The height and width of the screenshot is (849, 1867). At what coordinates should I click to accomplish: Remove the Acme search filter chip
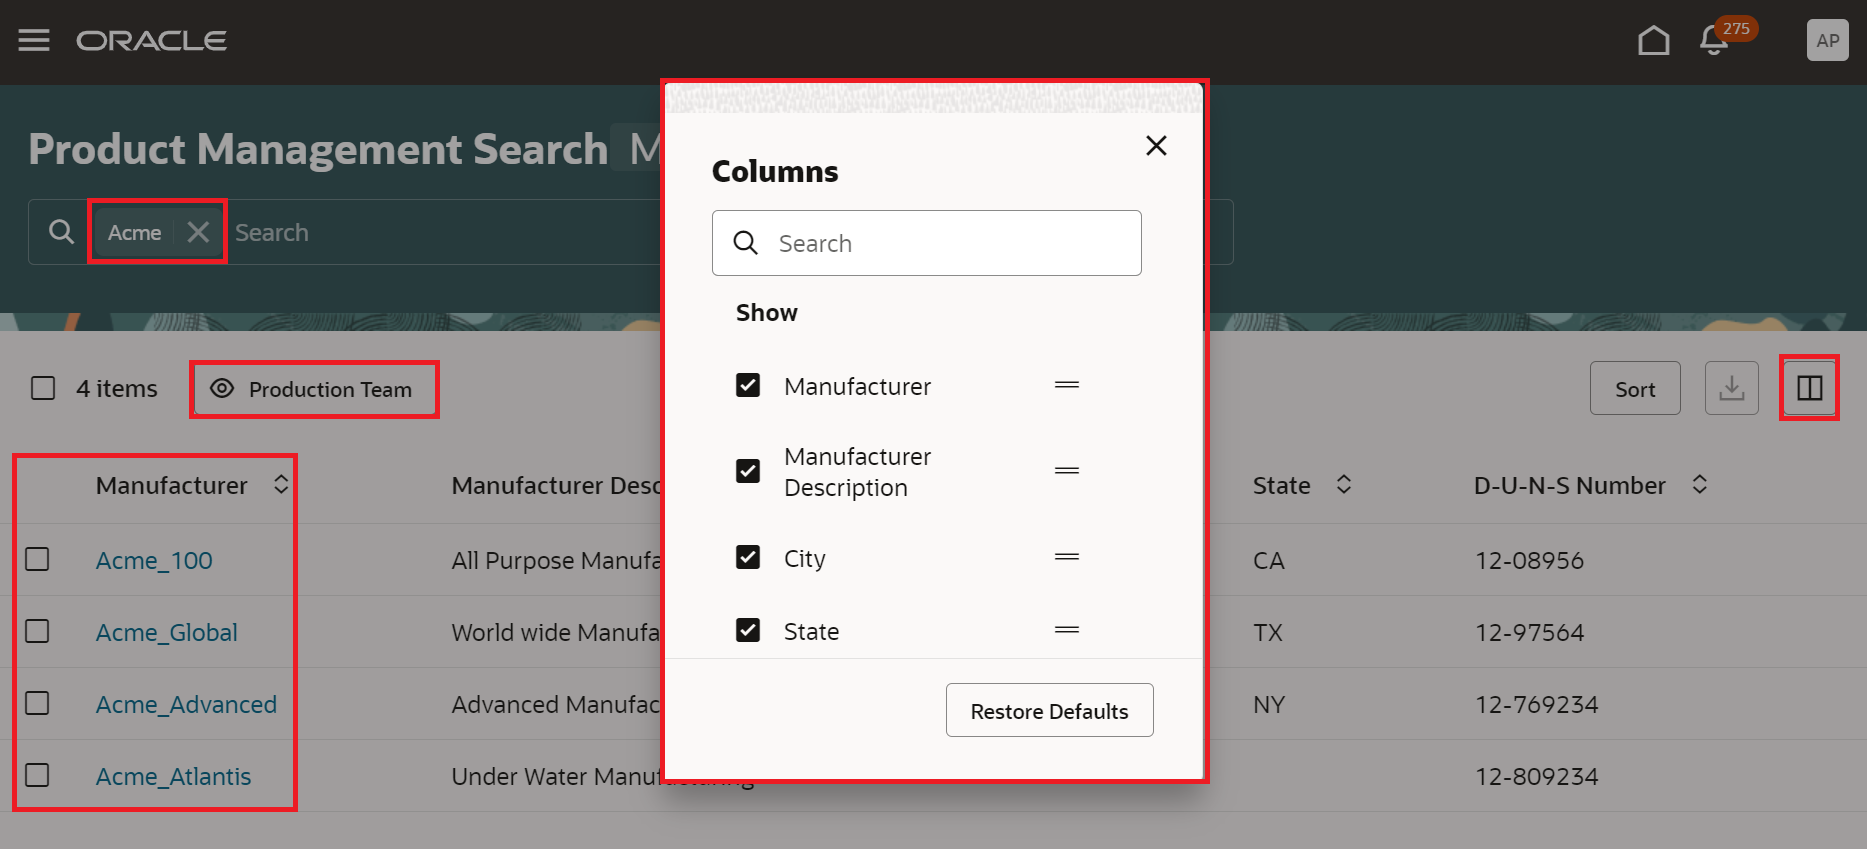pos(199,232)
